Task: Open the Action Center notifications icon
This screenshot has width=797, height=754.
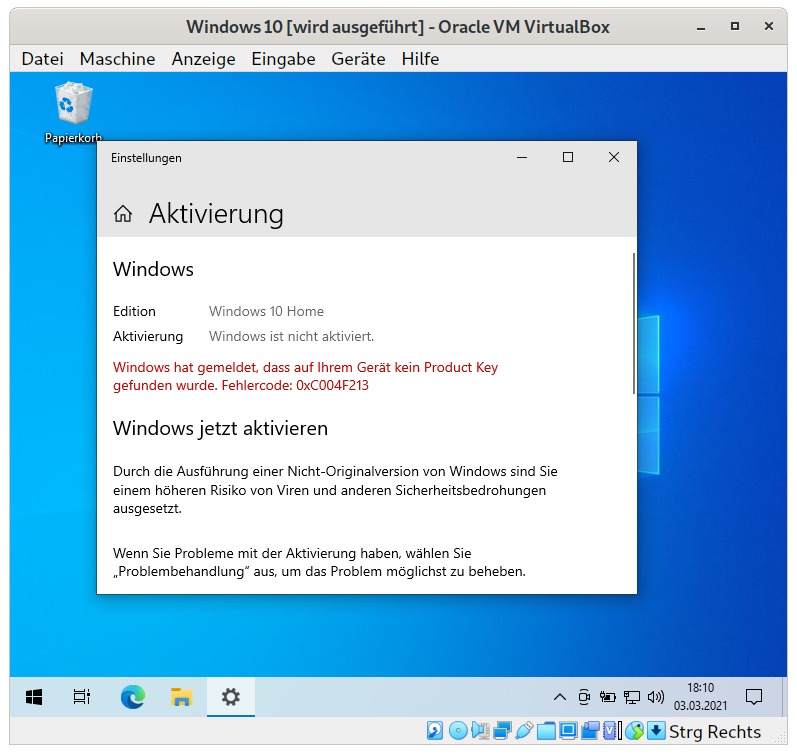Action: pyautogui.click(x=754, y=697)
